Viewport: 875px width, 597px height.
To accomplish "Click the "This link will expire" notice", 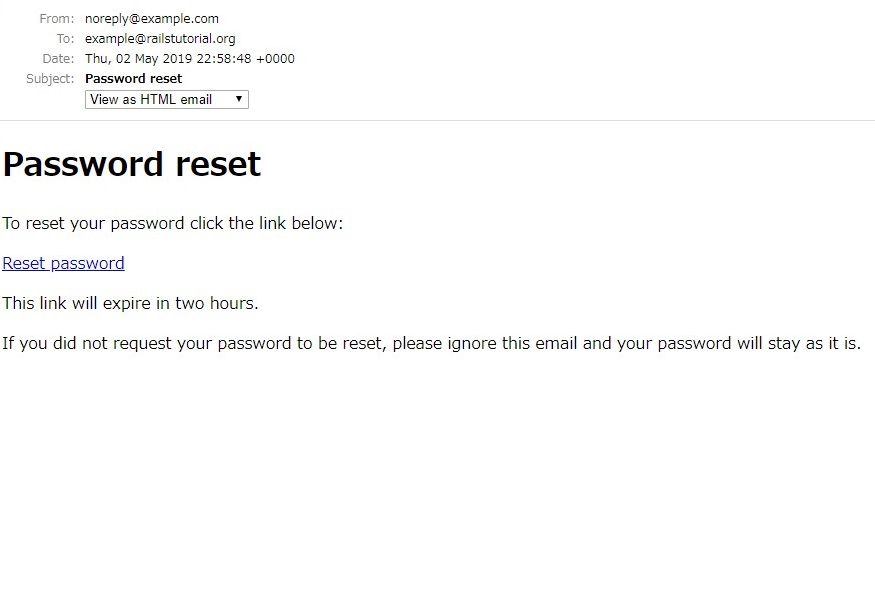I will click(x=130, y=303).
